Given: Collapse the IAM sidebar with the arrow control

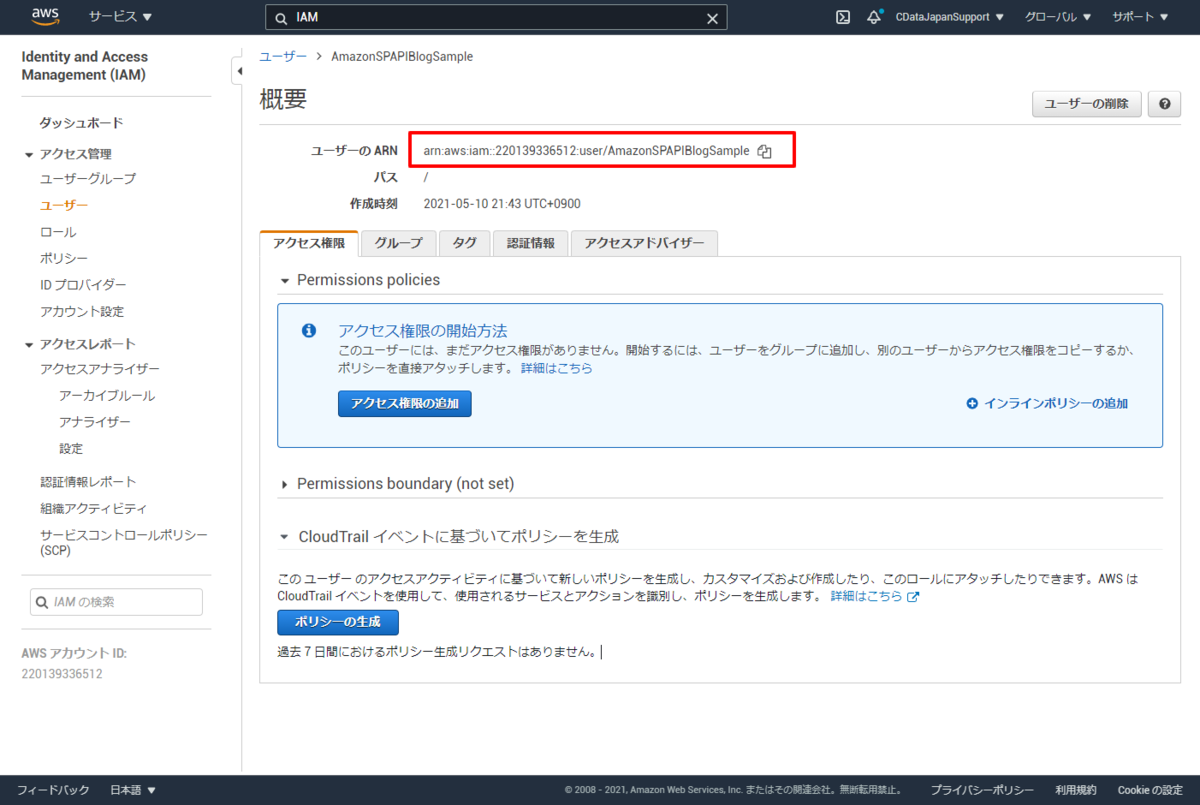Looking at the screenshot, I should coord(240,71).
